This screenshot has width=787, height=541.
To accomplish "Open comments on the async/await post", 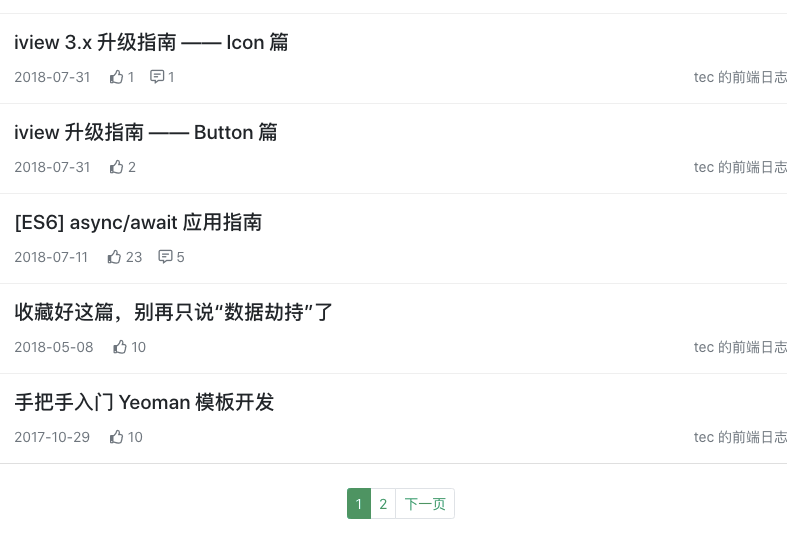I will pyautogui.click(x=166, y=257).
